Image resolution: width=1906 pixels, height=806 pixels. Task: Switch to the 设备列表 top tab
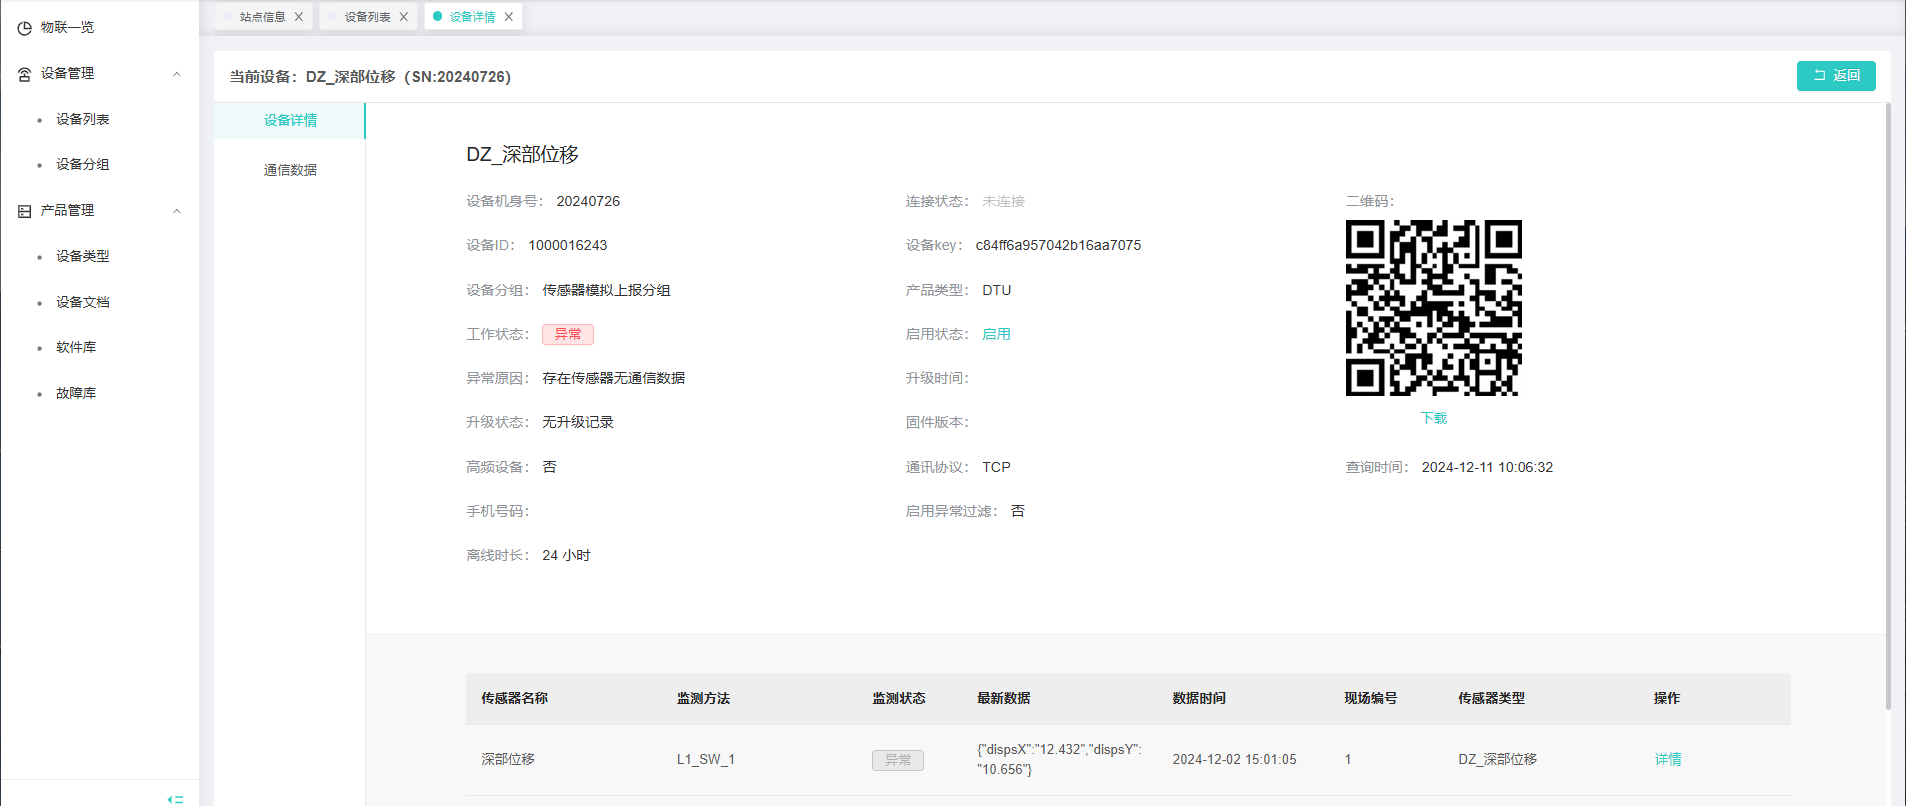click(367, 17)
